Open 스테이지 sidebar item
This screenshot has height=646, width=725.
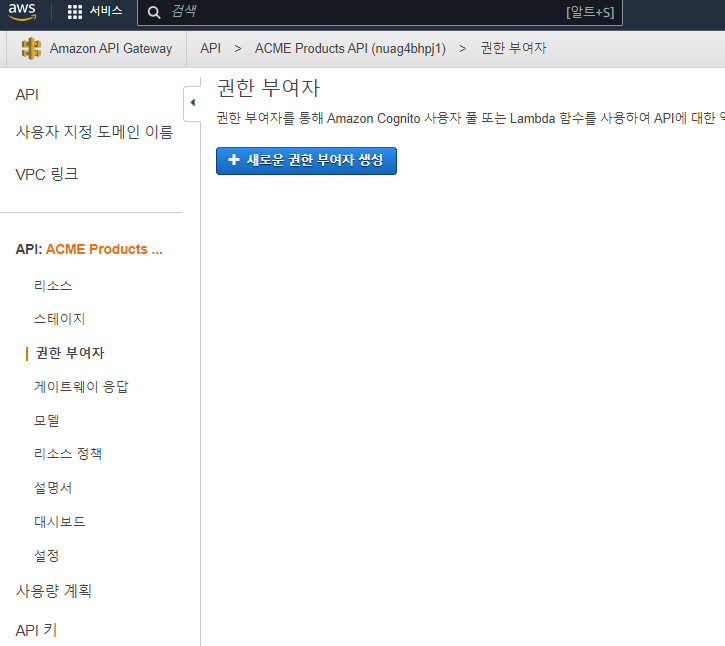(59, 319)
